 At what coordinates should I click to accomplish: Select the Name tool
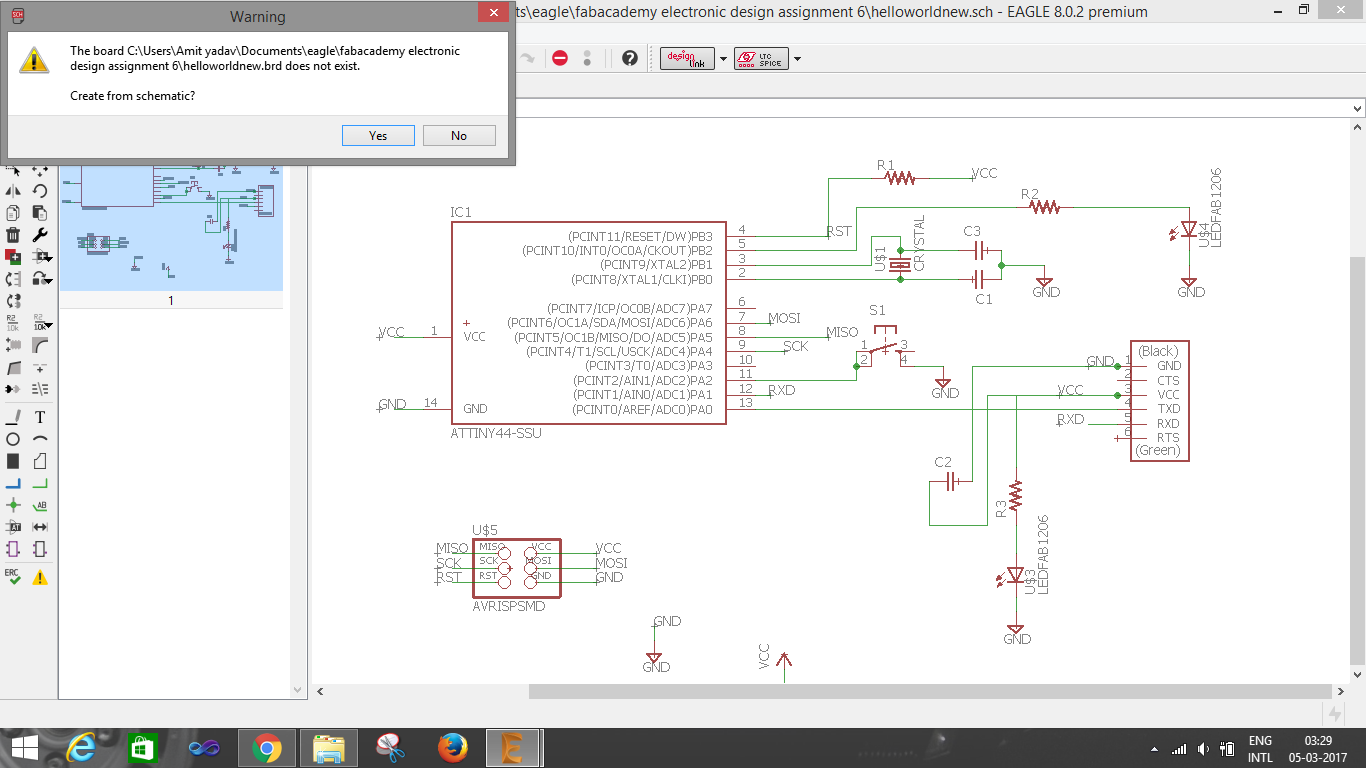[x=13, y=323]
